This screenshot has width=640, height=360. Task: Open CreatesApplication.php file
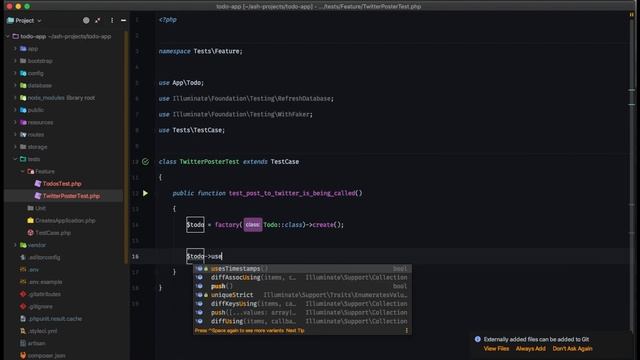tap(65, 220)
